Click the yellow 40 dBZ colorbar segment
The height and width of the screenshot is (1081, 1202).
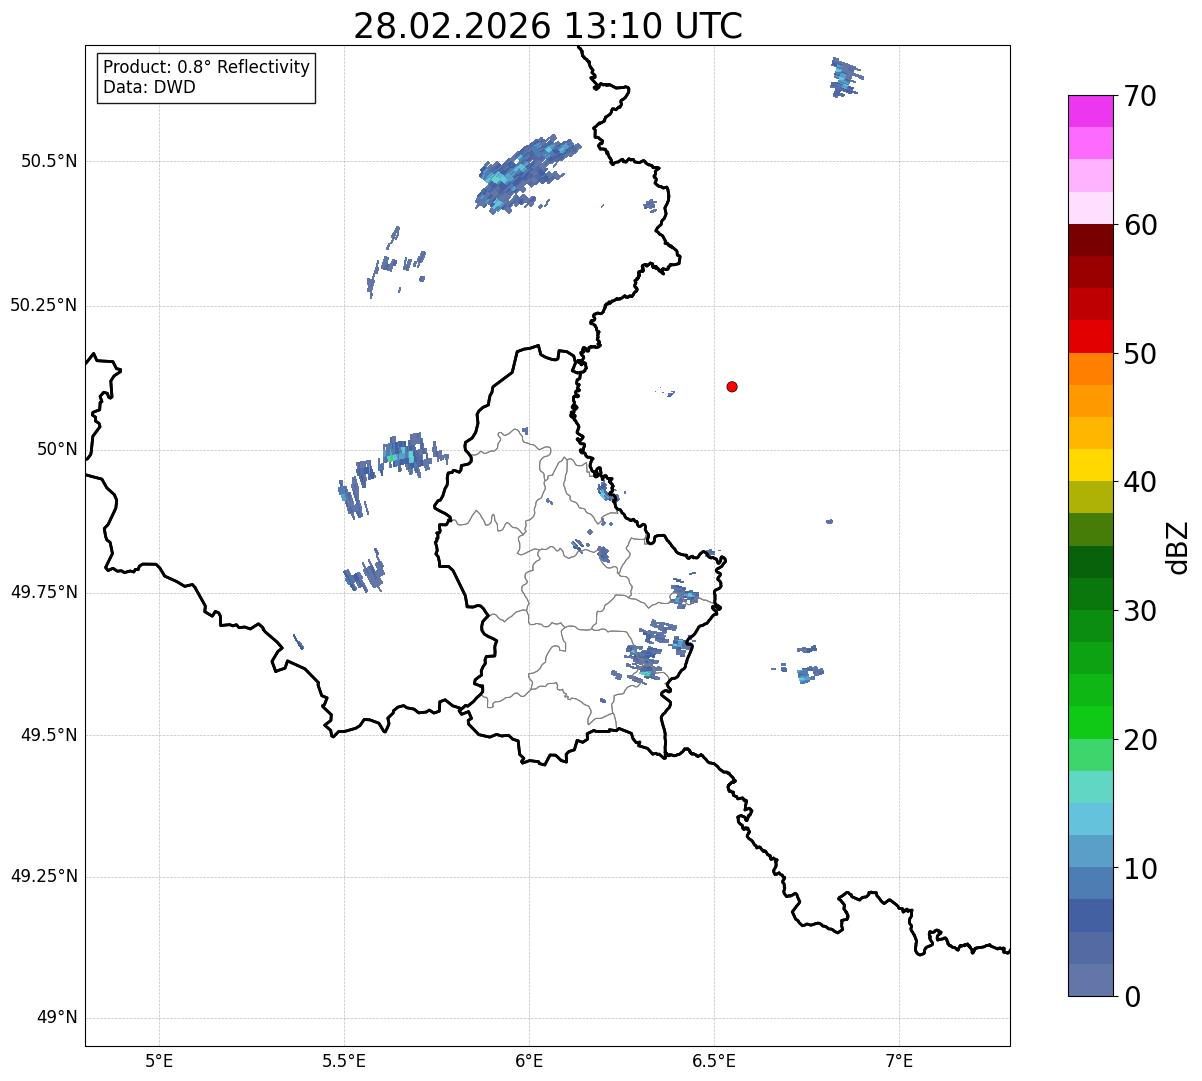pos(1090,465)
